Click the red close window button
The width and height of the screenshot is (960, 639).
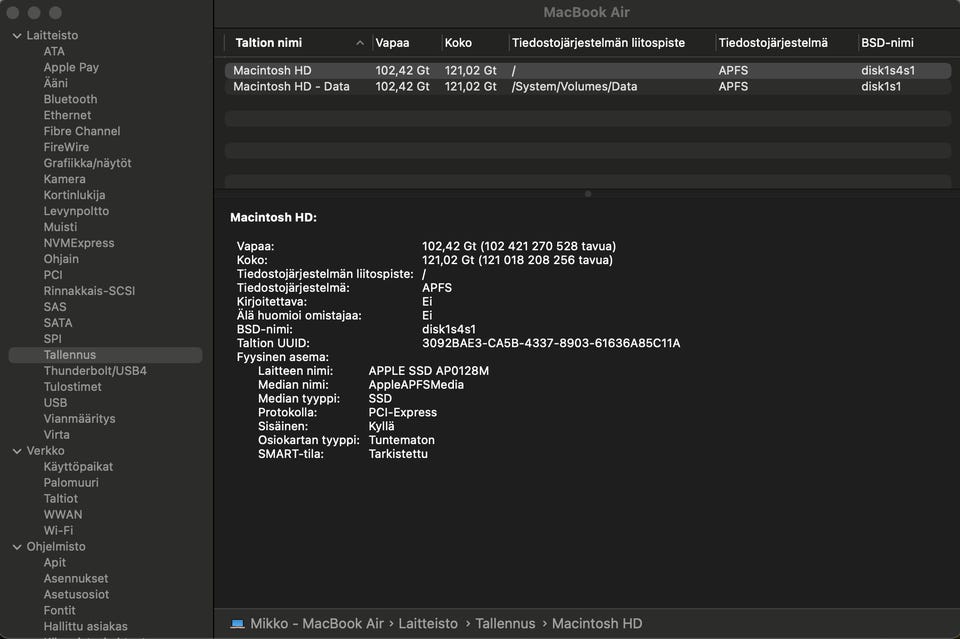pos(13,12)
